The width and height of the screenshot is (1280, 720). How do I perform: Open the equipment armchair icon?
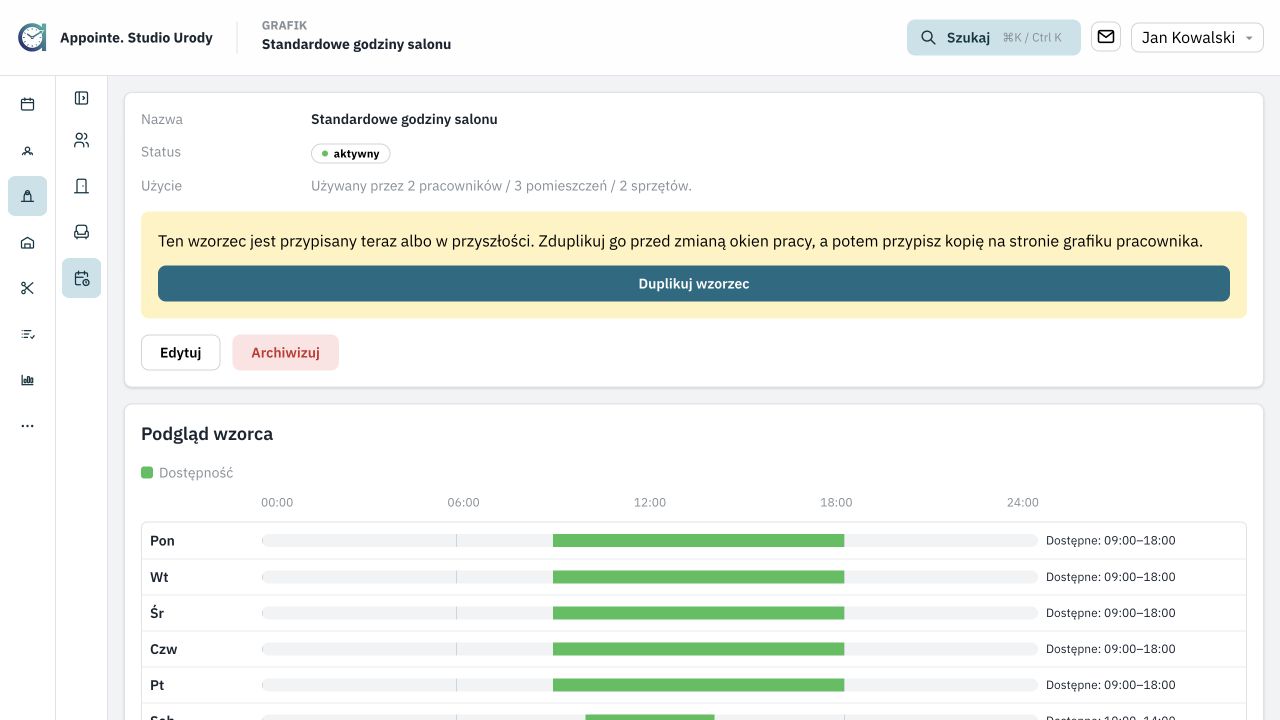pos(82,232)
